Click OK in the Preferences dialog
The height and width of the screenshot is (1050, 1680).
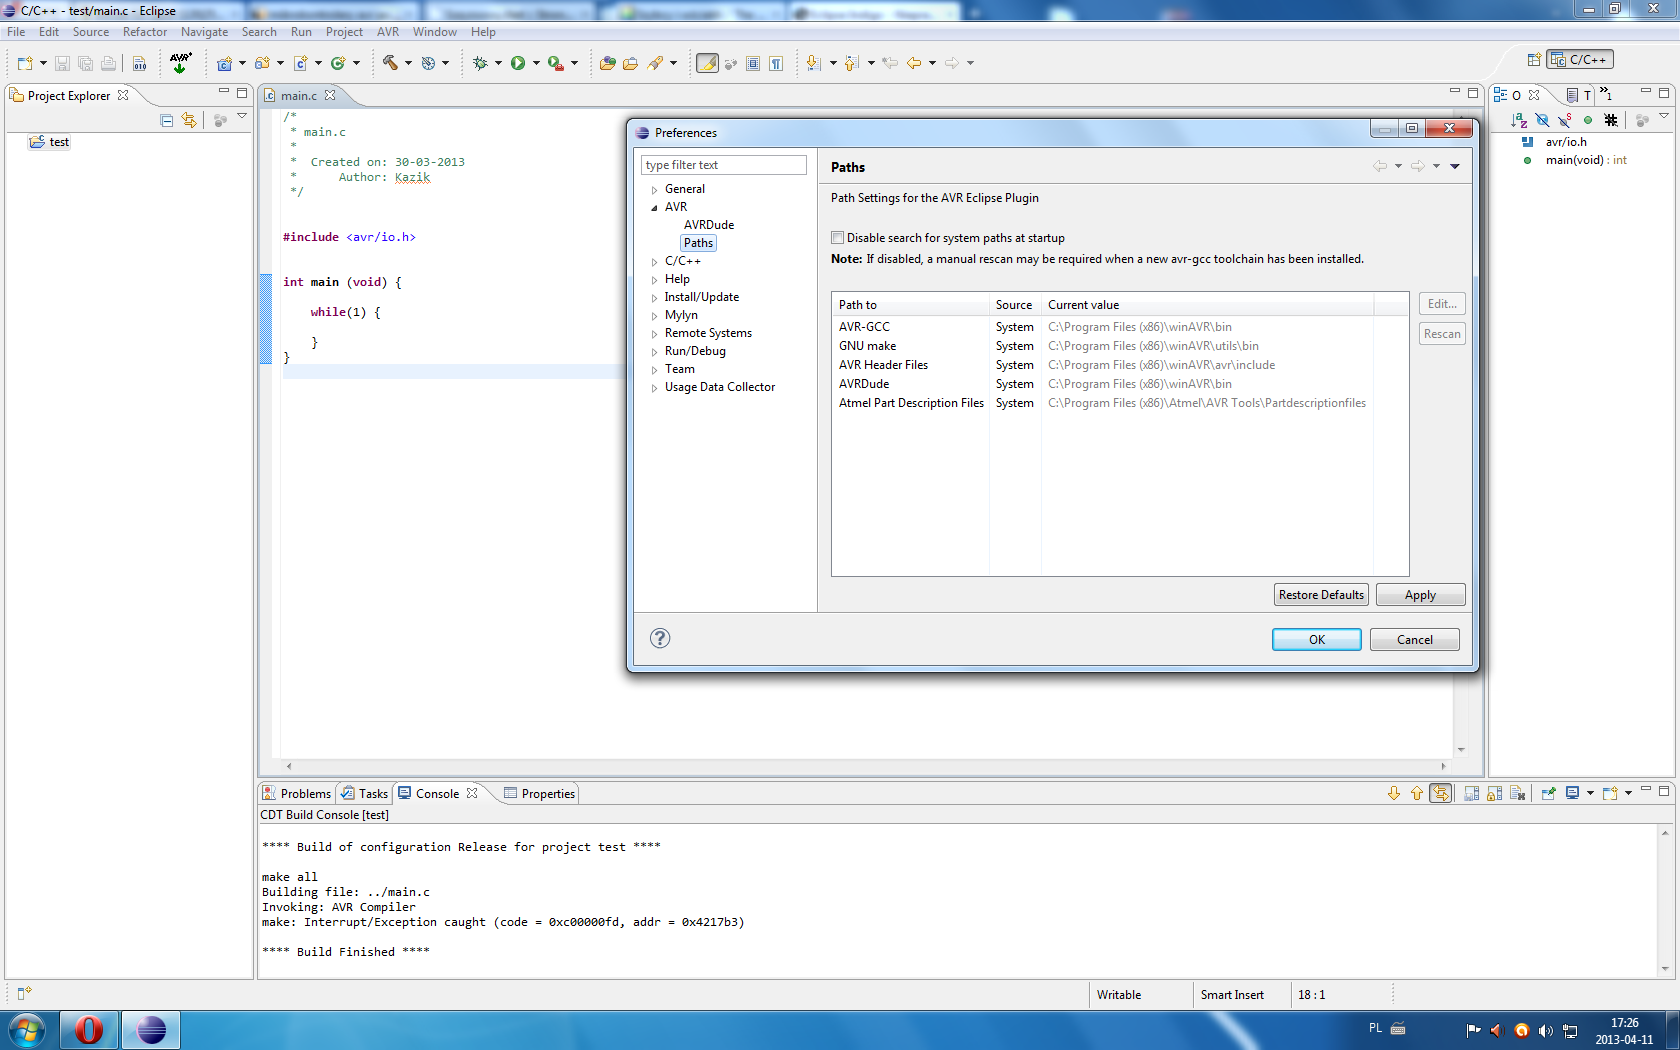[1316, 640]
